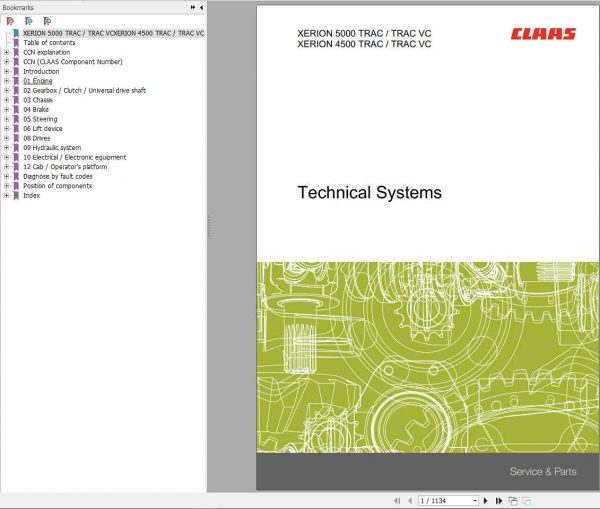Open the 01 Engine bookmark

(x=38, y=81)
